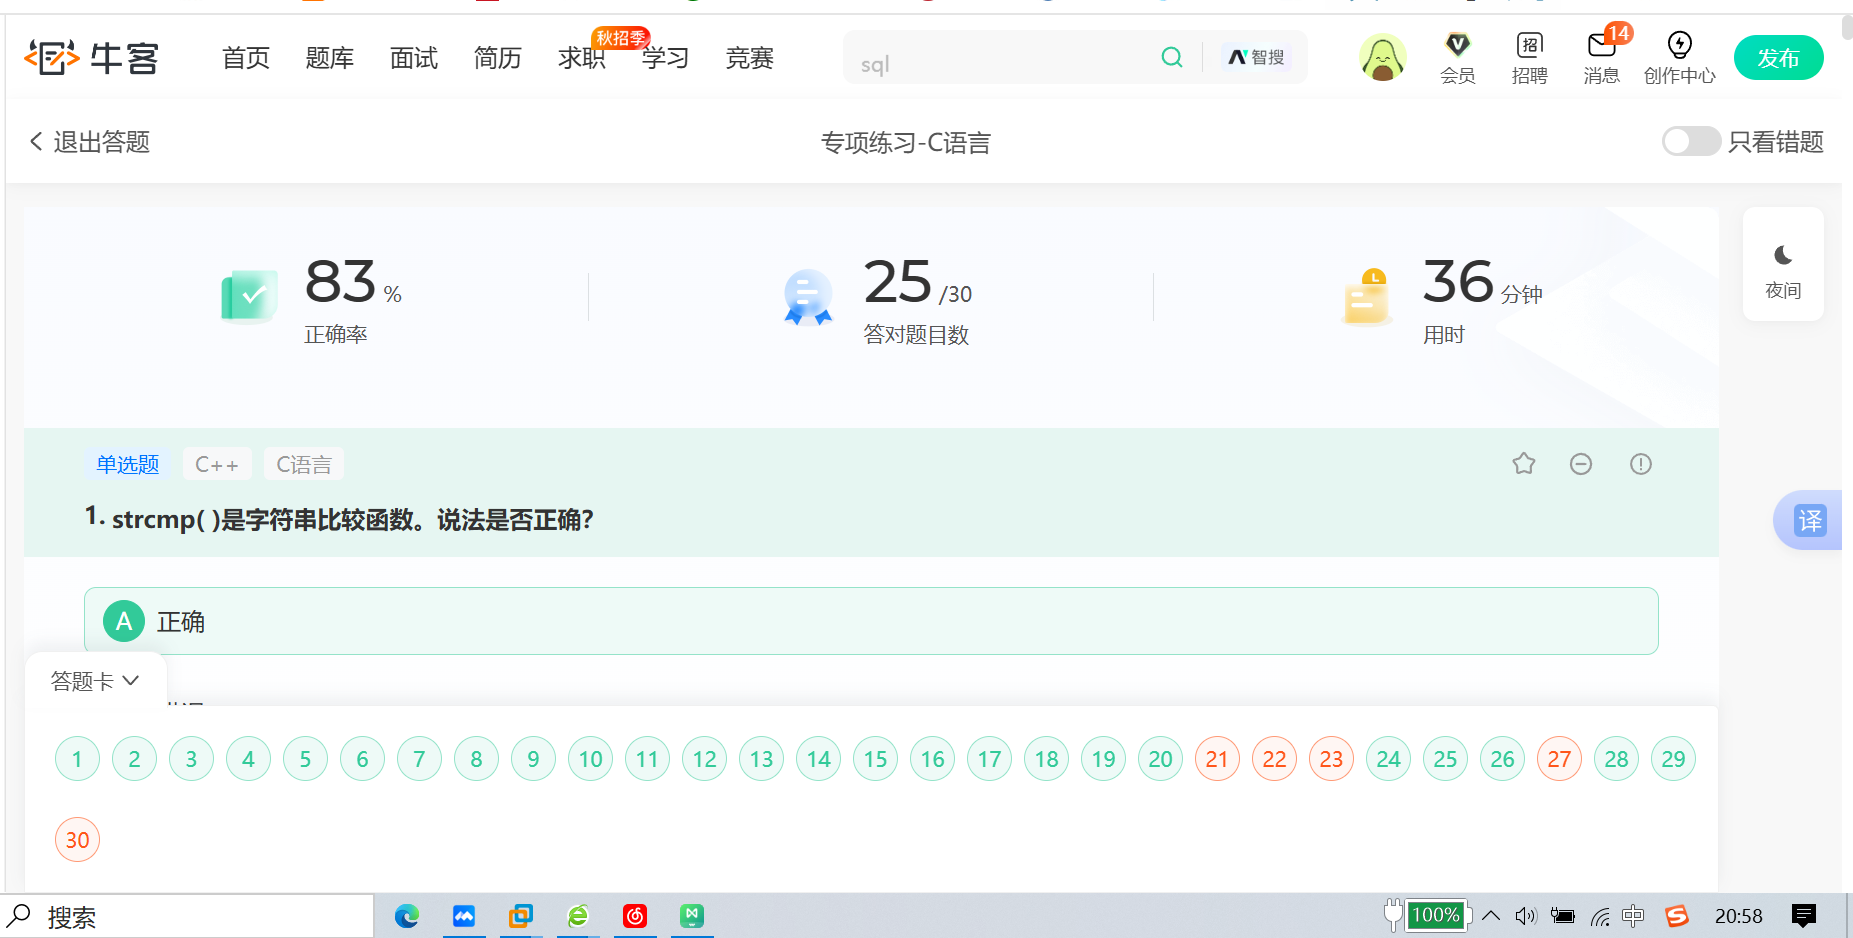Open the 竞赛 competition section
Image resolution: width=1853 pixels, height=938 pixels.
coord(749,58)
